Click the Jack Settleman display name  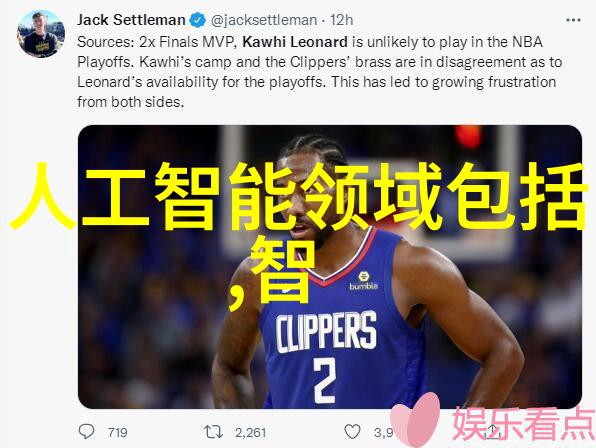[131, 20]
